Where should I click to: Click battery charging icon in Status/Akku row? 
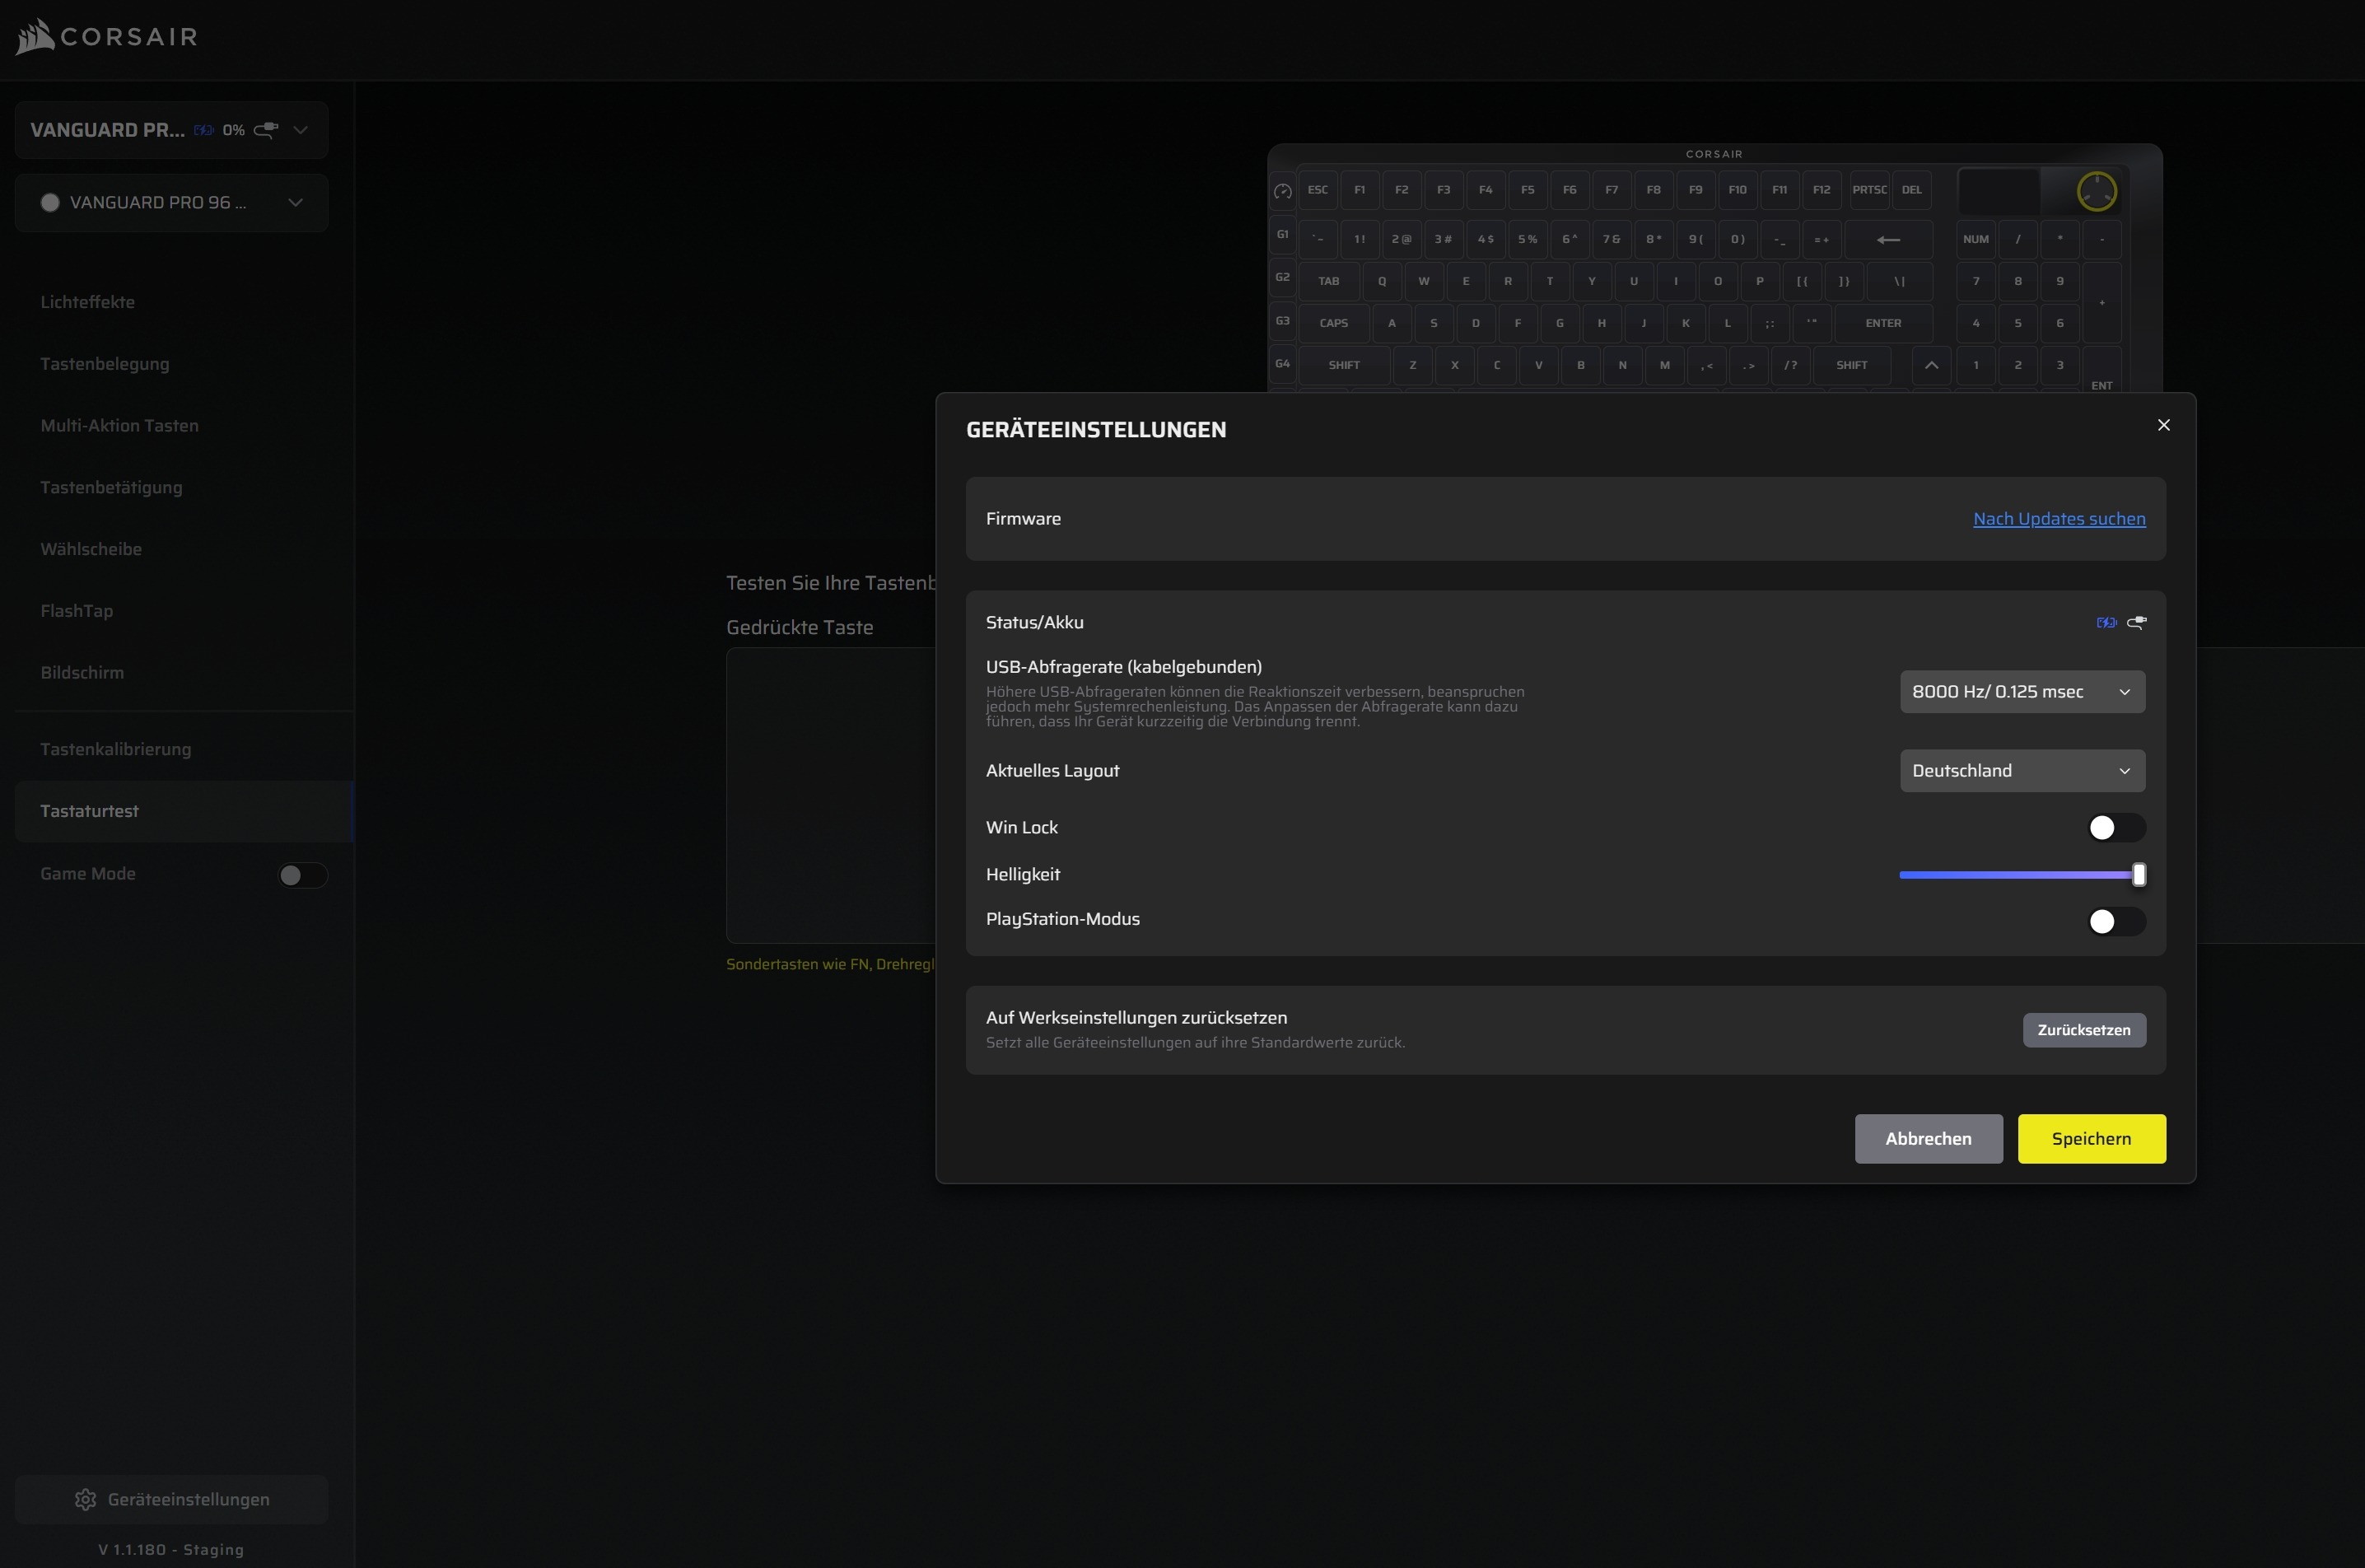[2106, 622]
